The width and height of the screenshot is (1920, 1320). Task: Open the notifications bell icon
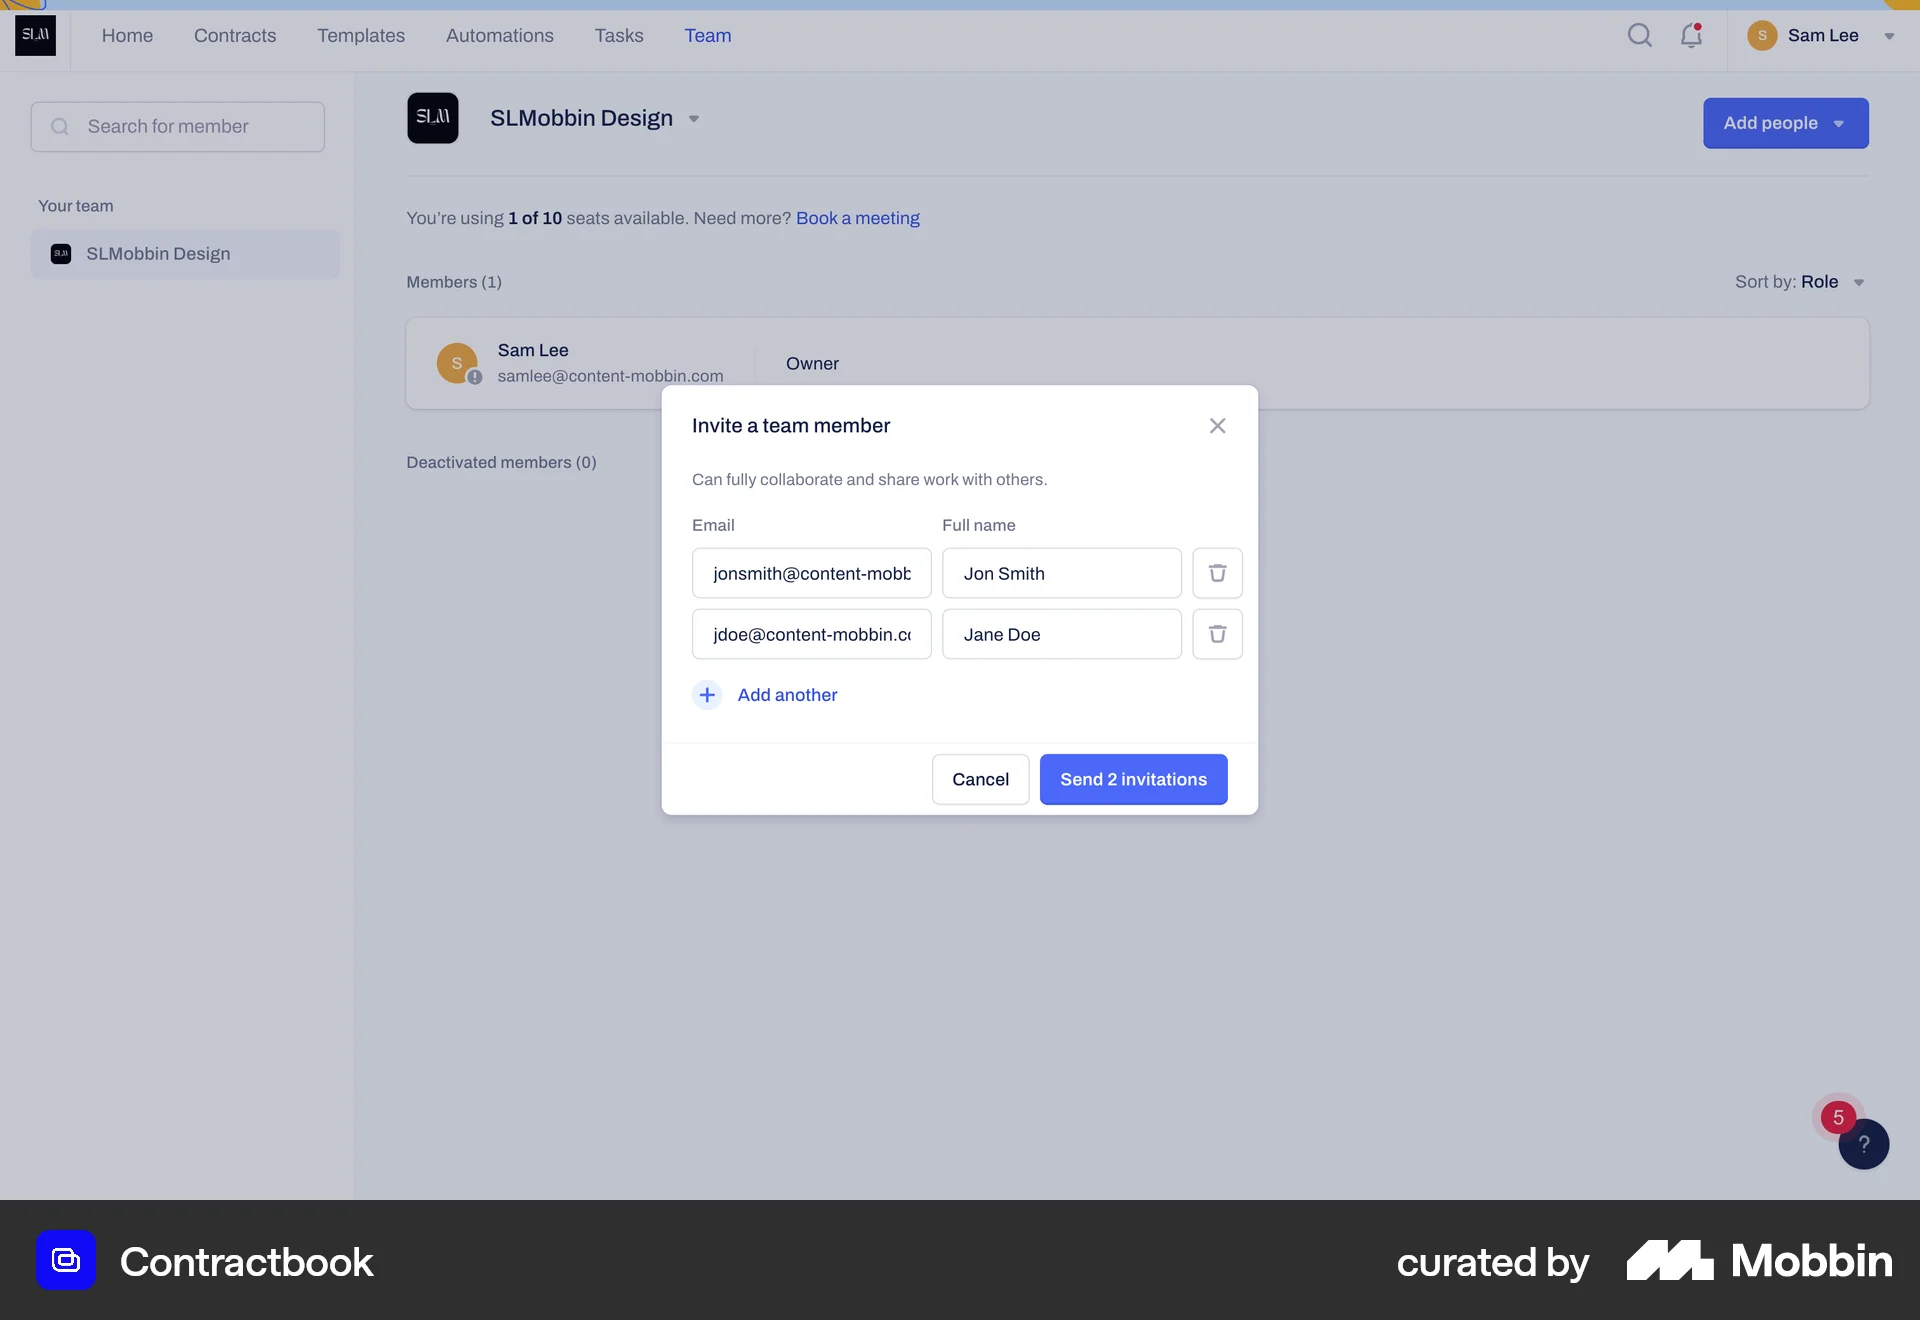coord(1691,35)
